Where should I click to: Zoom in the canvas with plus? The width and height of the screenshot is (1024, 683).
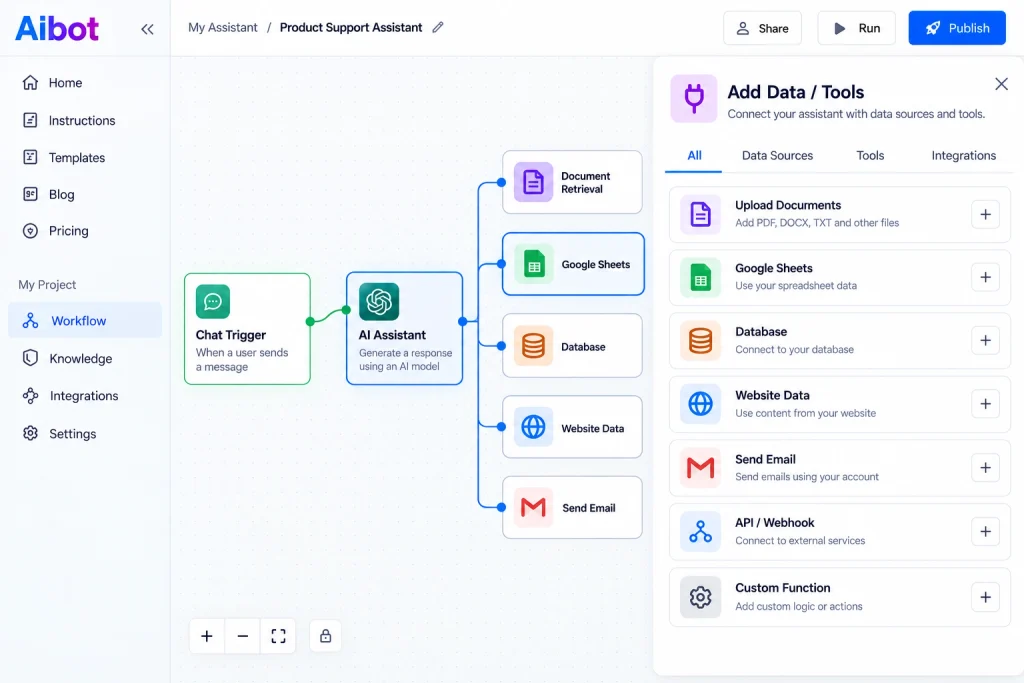[x=206, y=636]
